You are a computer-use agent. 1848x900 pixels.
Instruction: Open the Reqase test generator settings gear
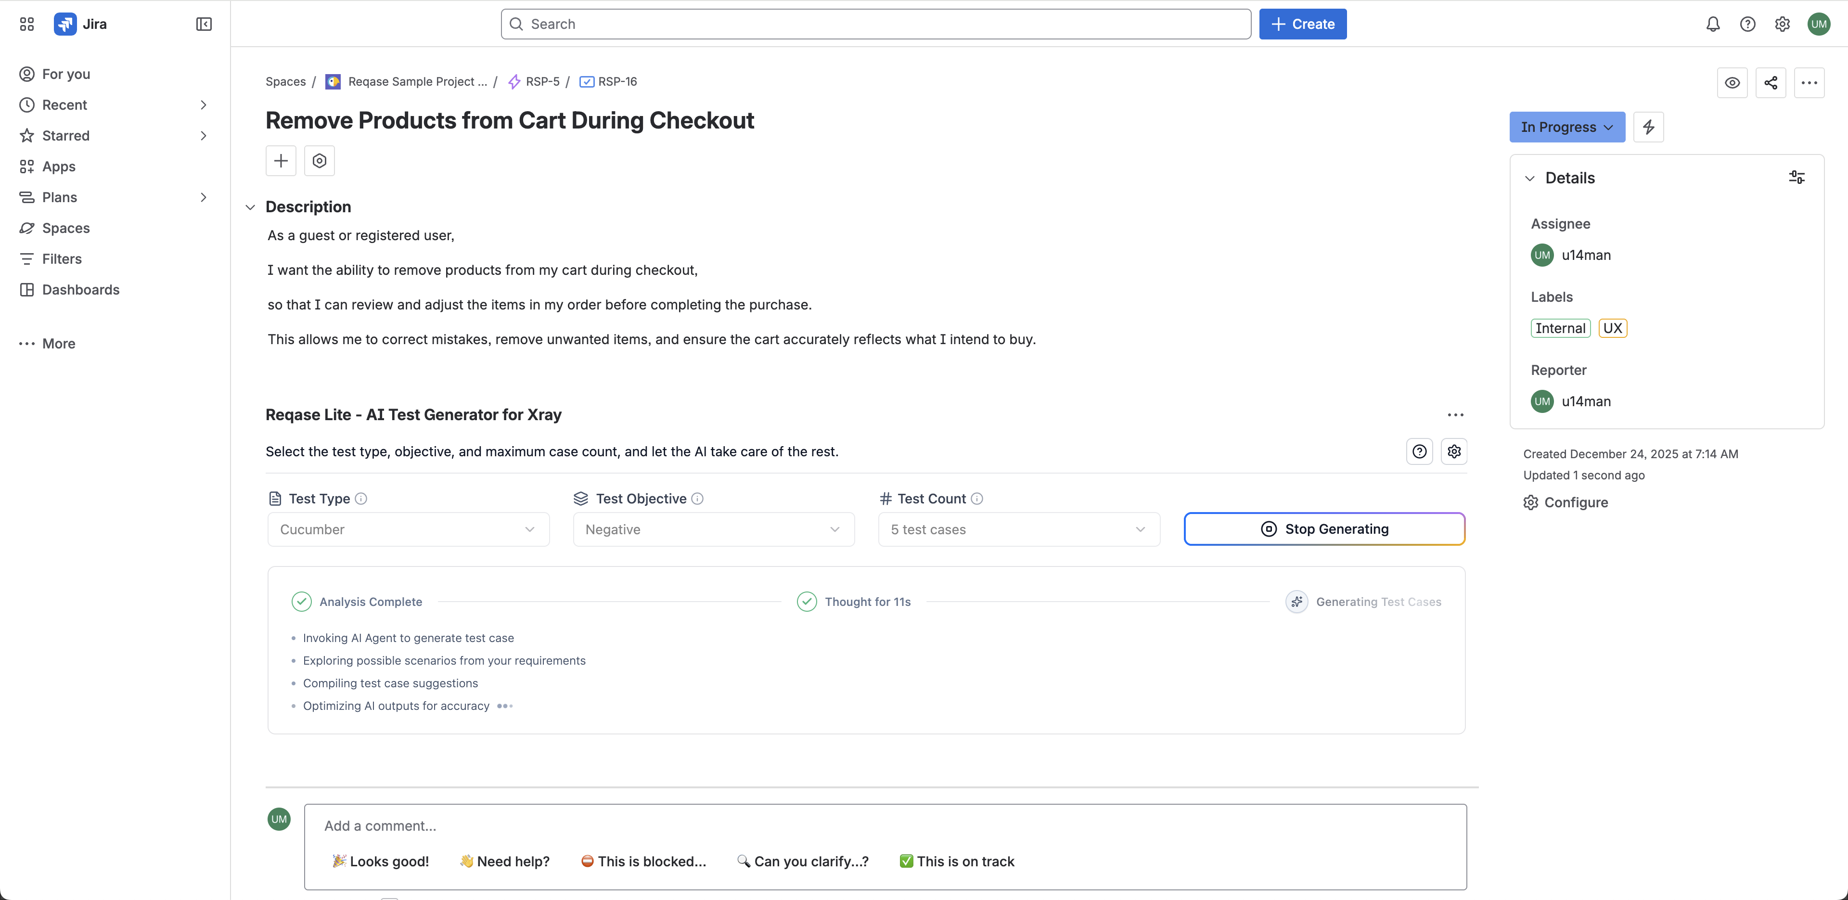(1454, 451)
